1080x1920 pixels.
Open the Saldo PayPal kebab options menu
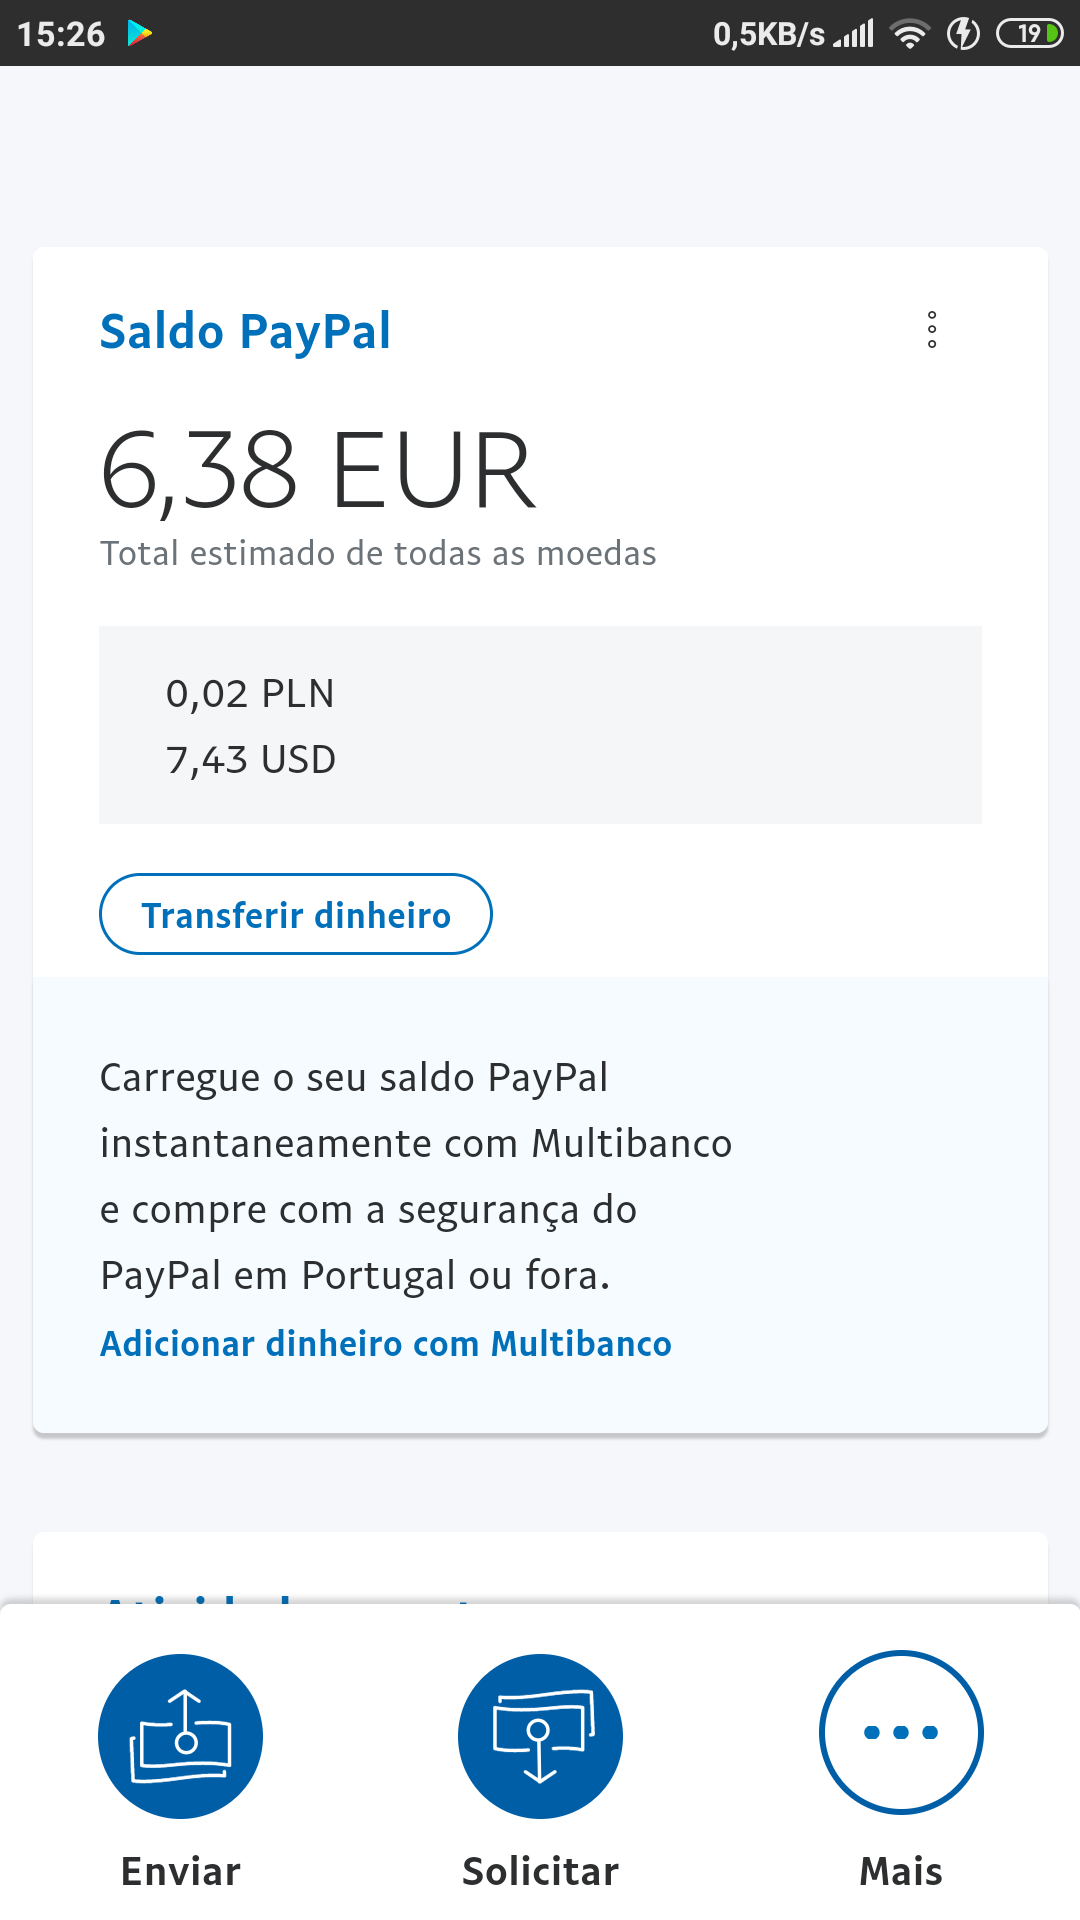(932, 329)
